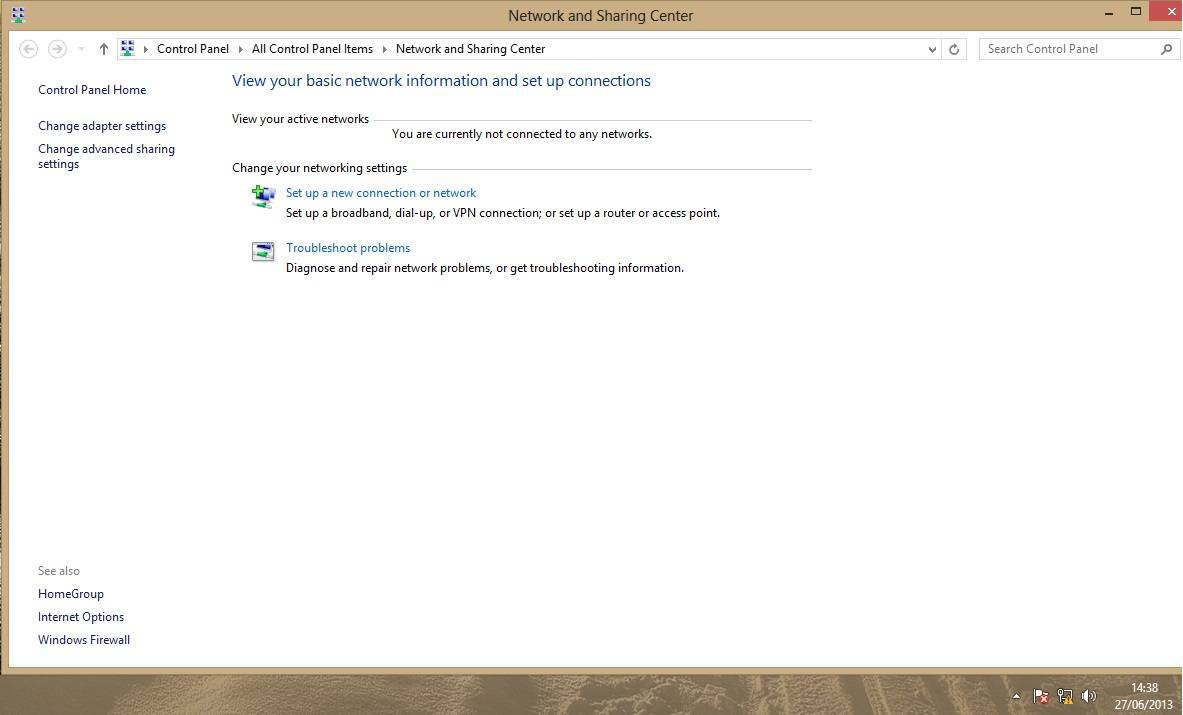Screen dimensions: 1183x715
Task: Open Change advanced sharing settings
Action: click(106, 156)
